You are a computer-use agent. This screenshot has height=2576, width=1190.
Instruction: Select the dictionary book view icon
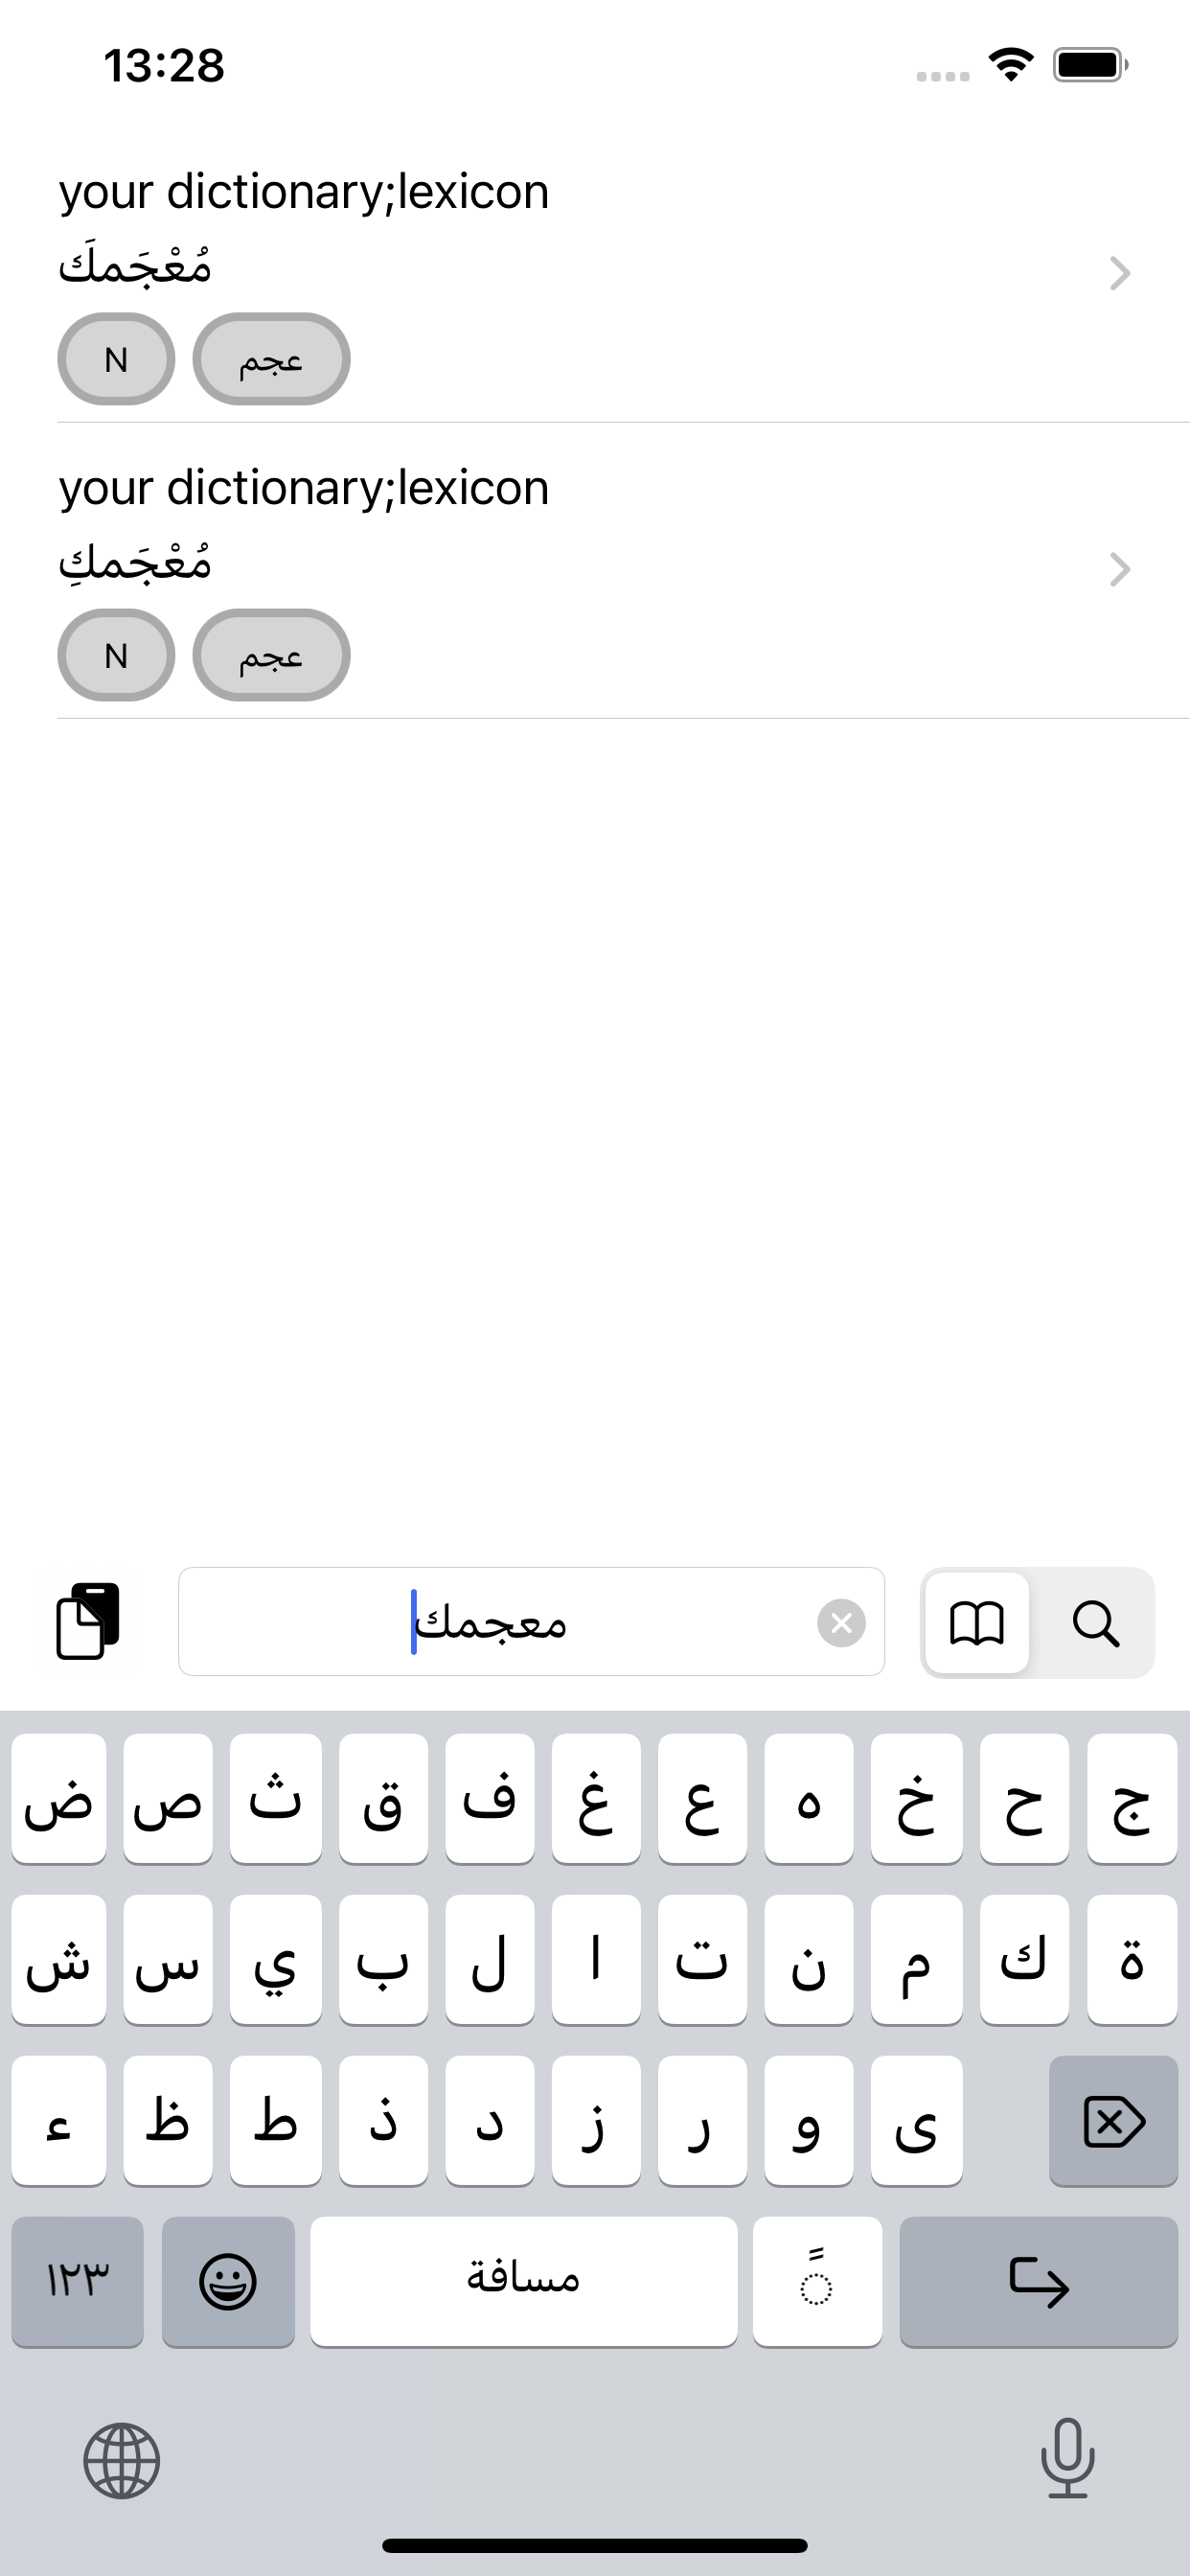coord(975,1622)
